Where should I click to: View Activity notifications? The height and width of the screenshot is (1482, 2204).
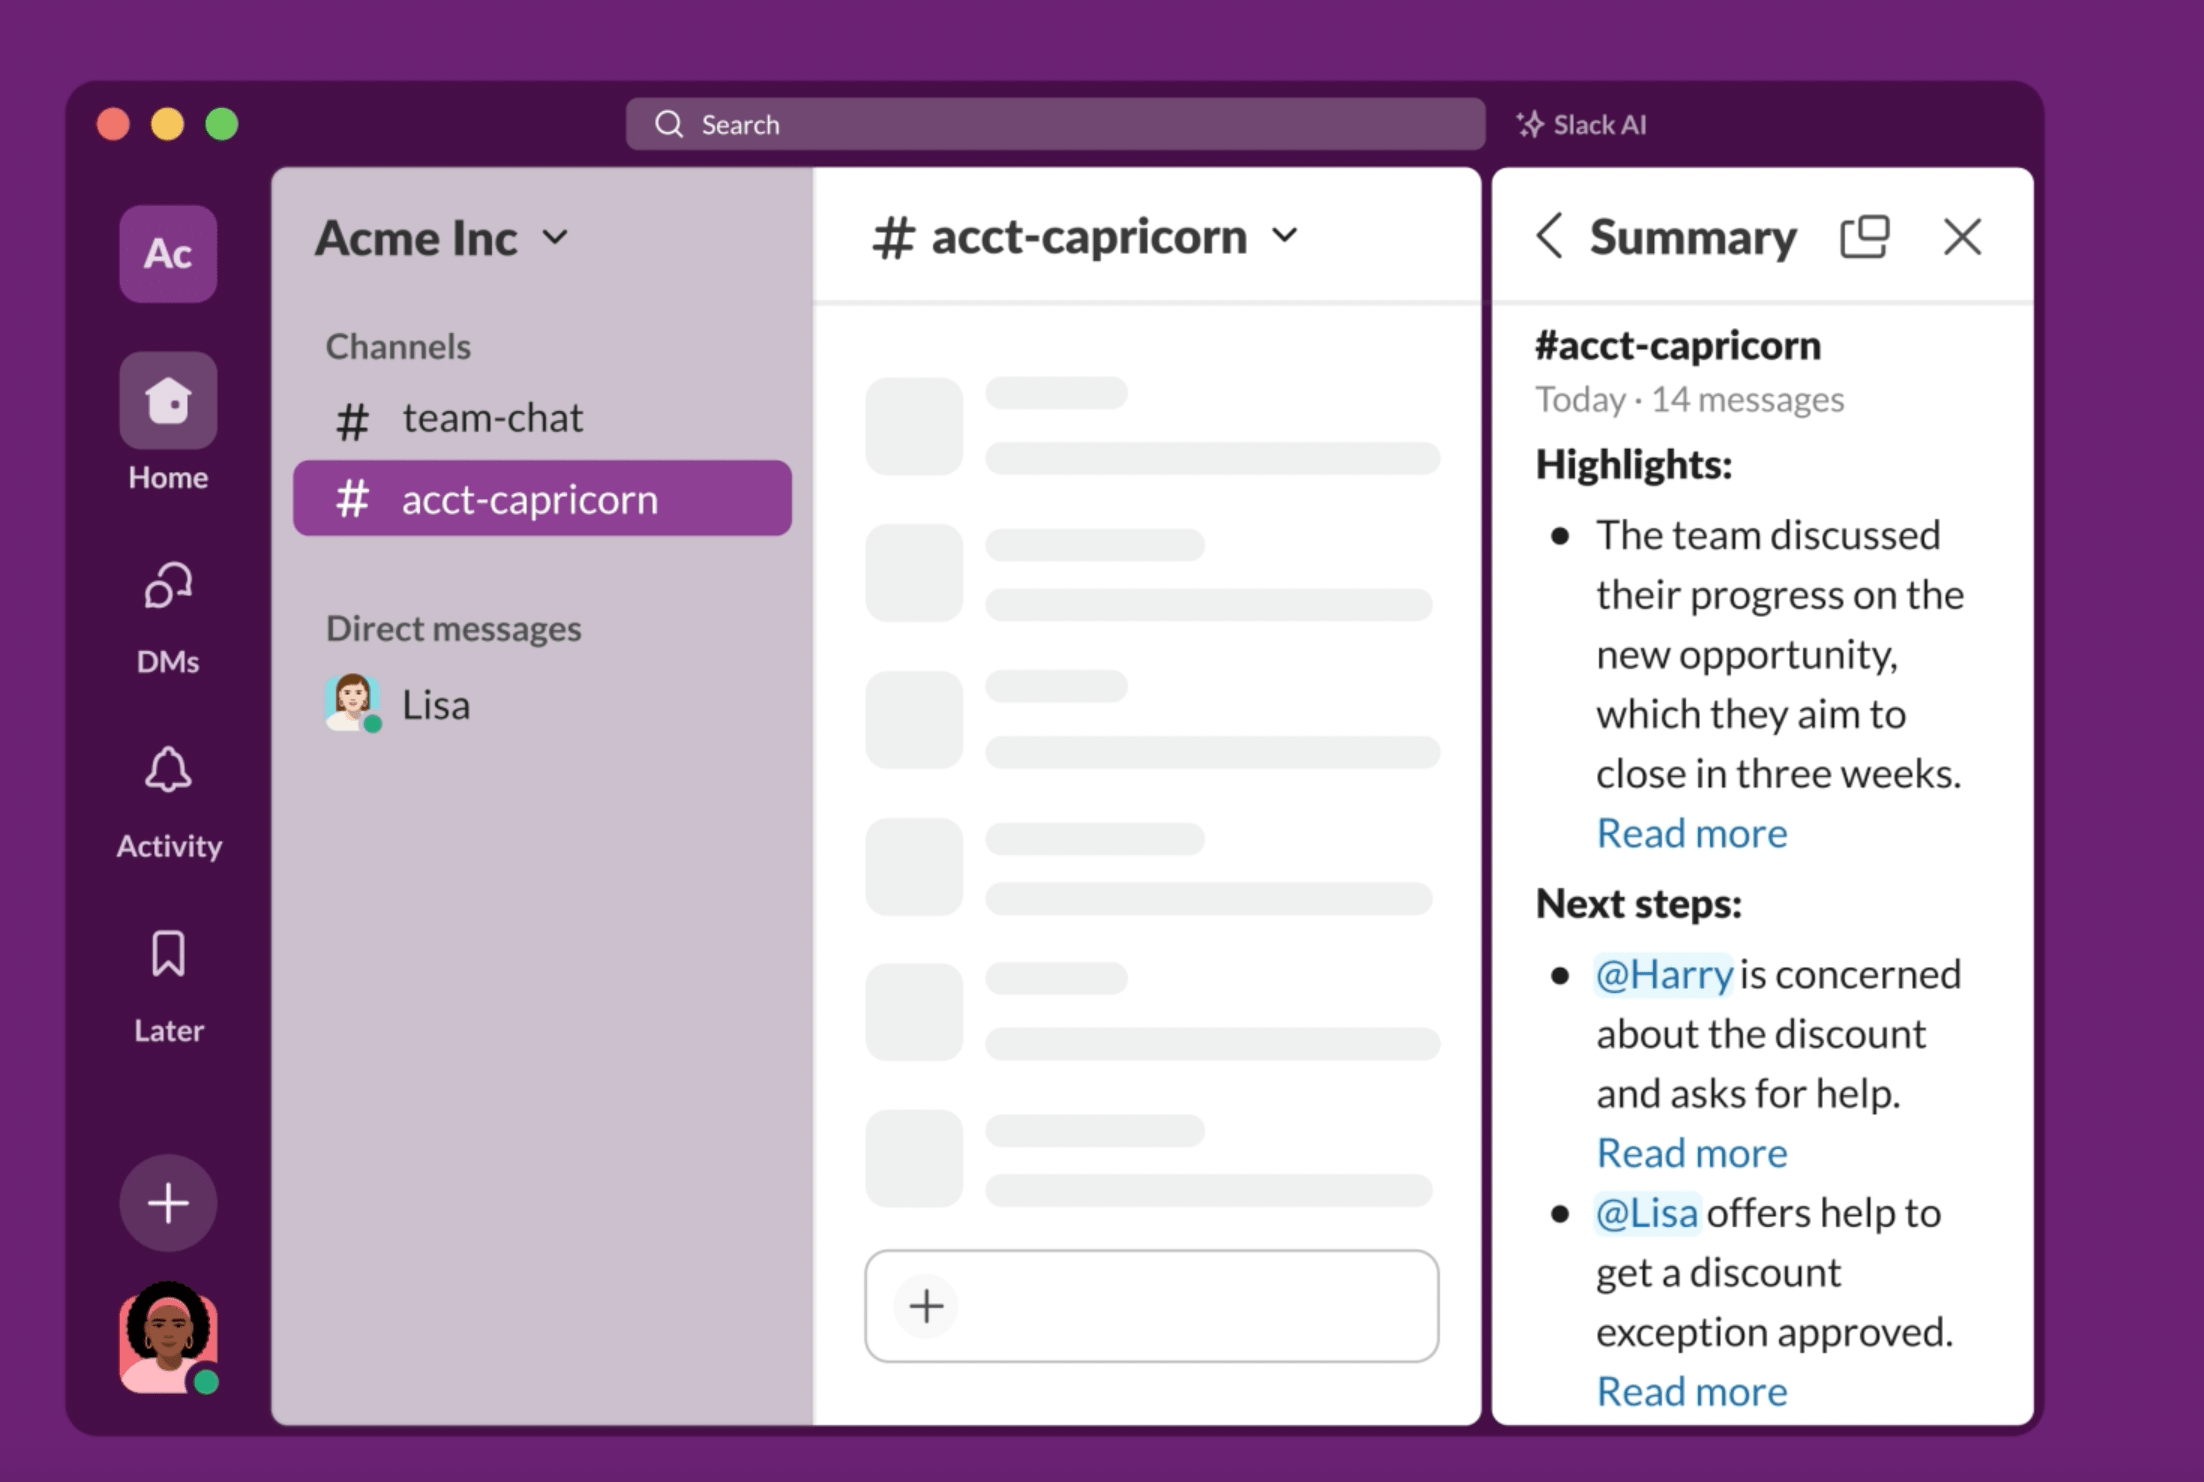pos(166,770)
